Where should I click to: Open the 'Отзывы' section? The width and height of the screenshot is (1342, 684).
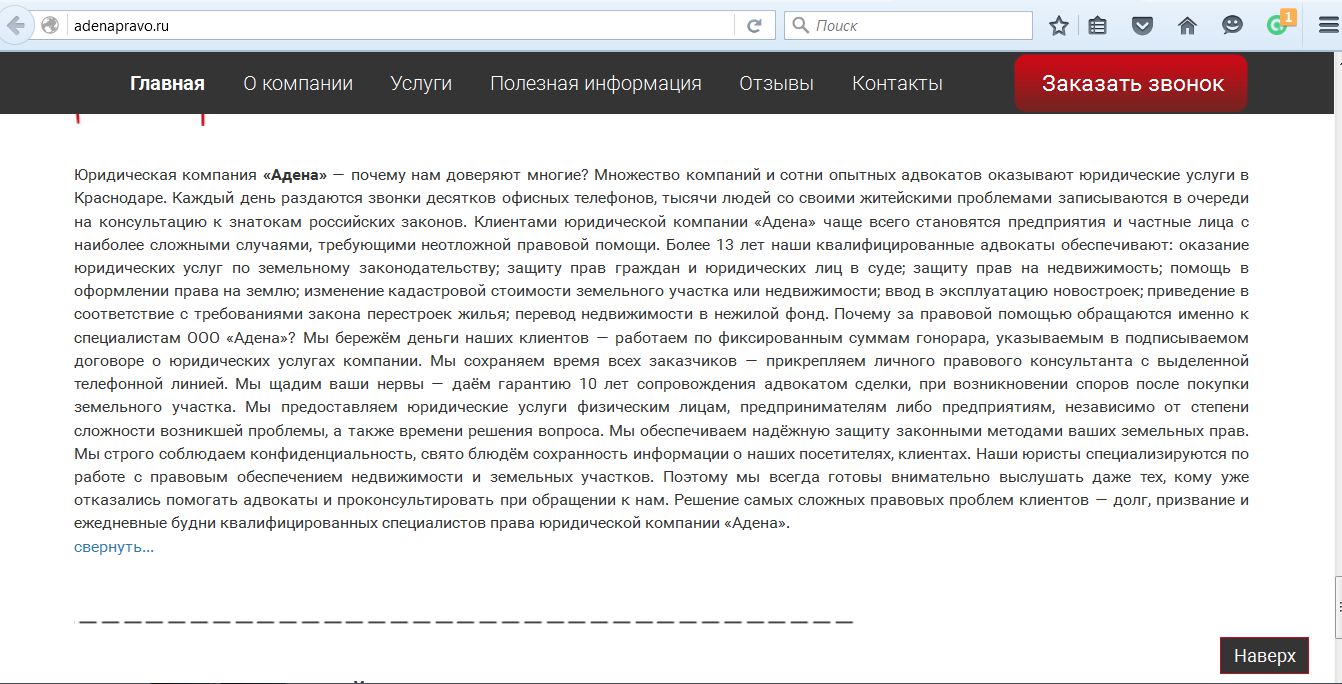(x=776, y=84)
